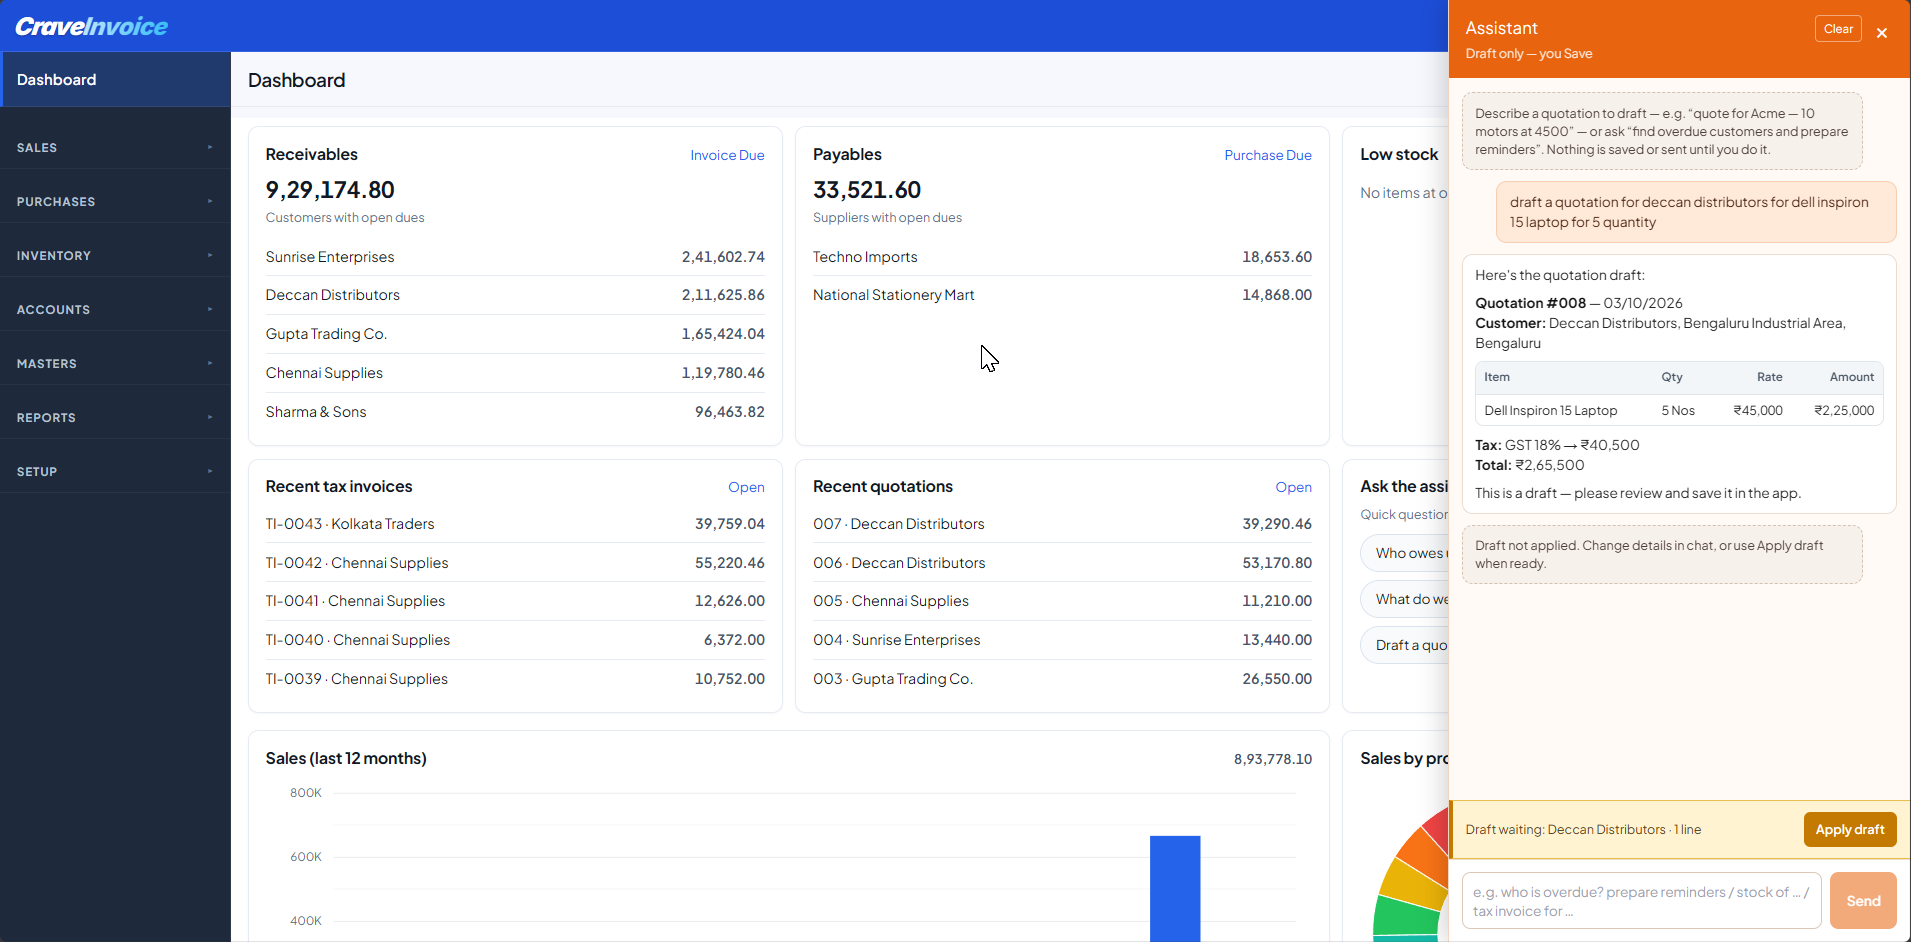Select Deccan Distributors receivable of 2,11,625.86
Image resolution: width=1911 pixels, height=942 pixels.
coord(515,295)
